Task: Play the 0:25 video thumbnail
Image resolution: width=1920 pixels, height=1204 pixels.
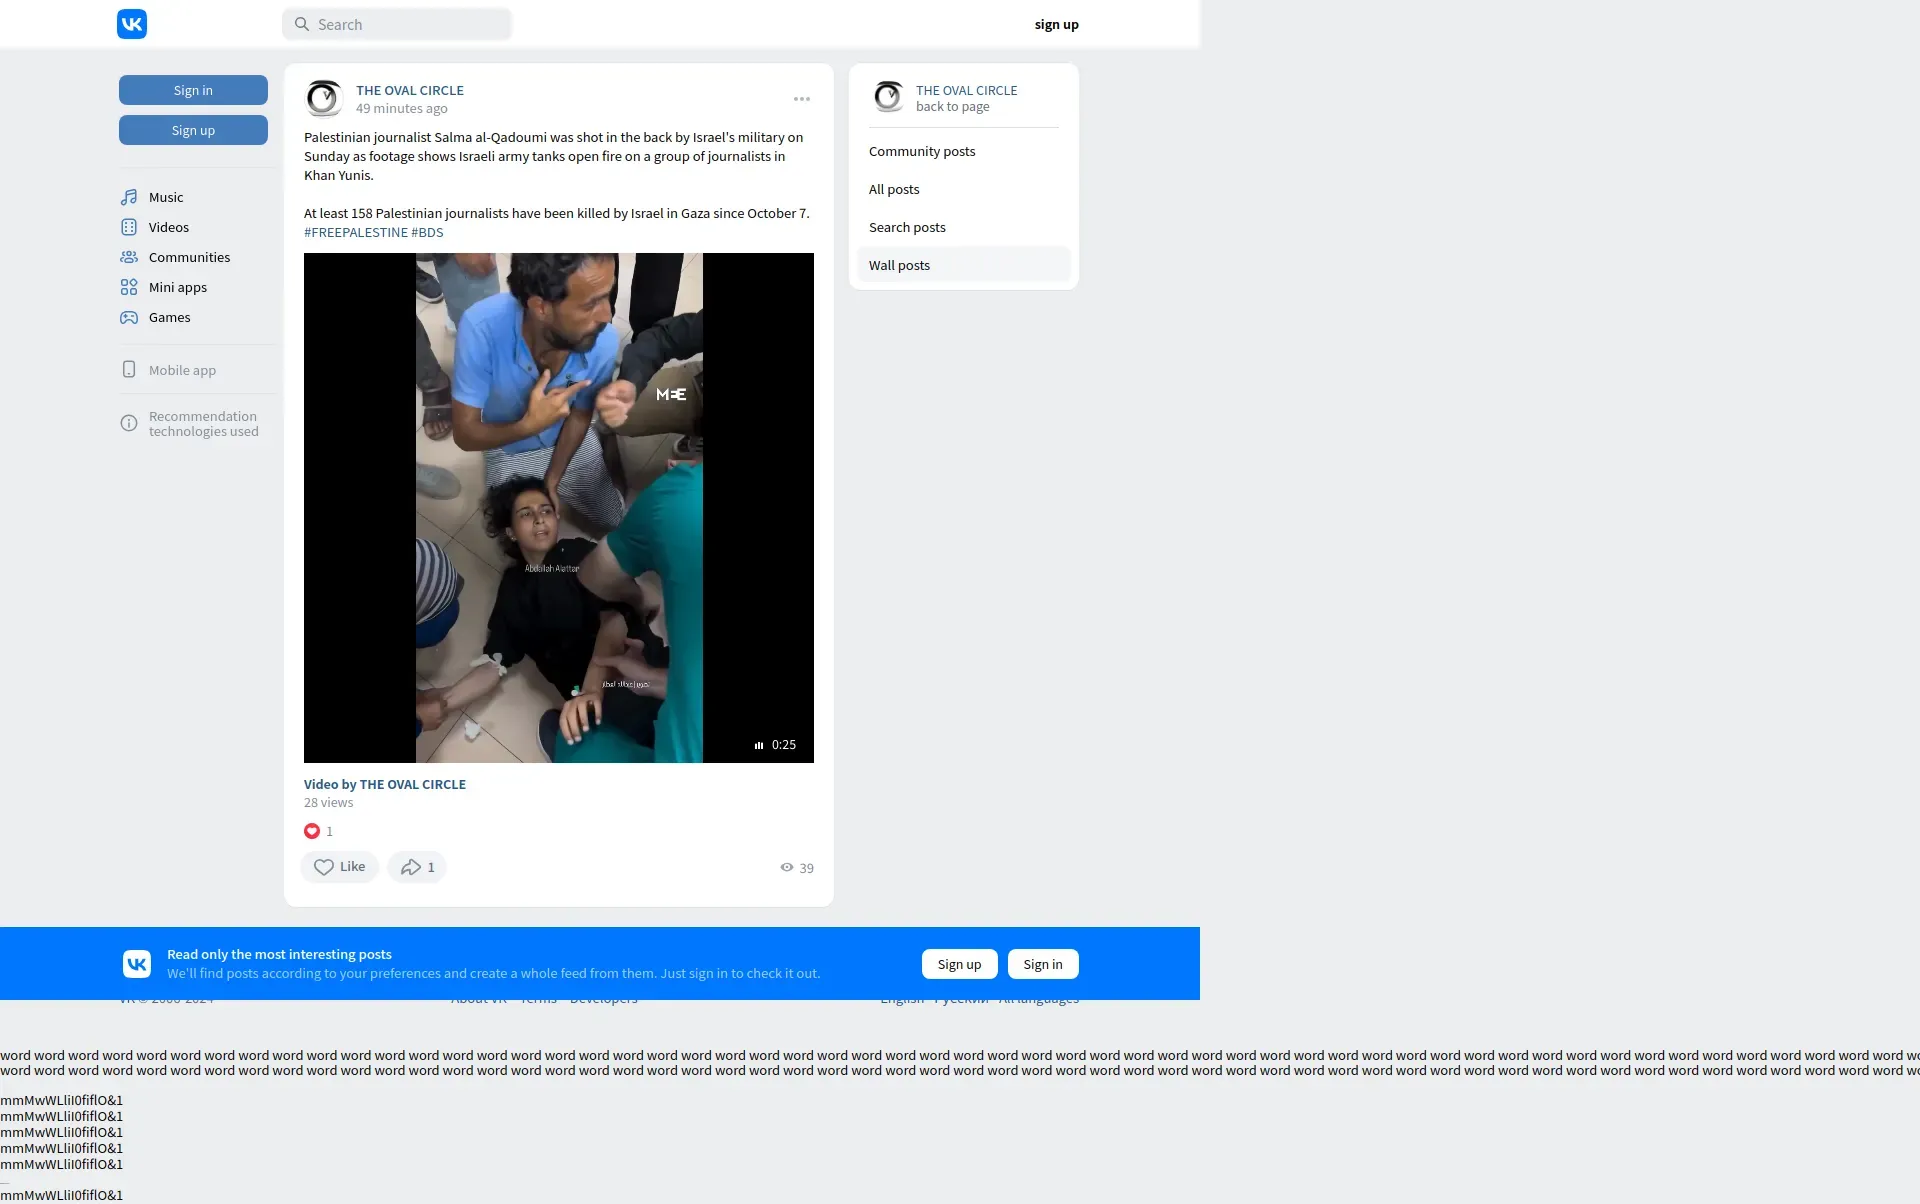Action: (x=559, y=508)
